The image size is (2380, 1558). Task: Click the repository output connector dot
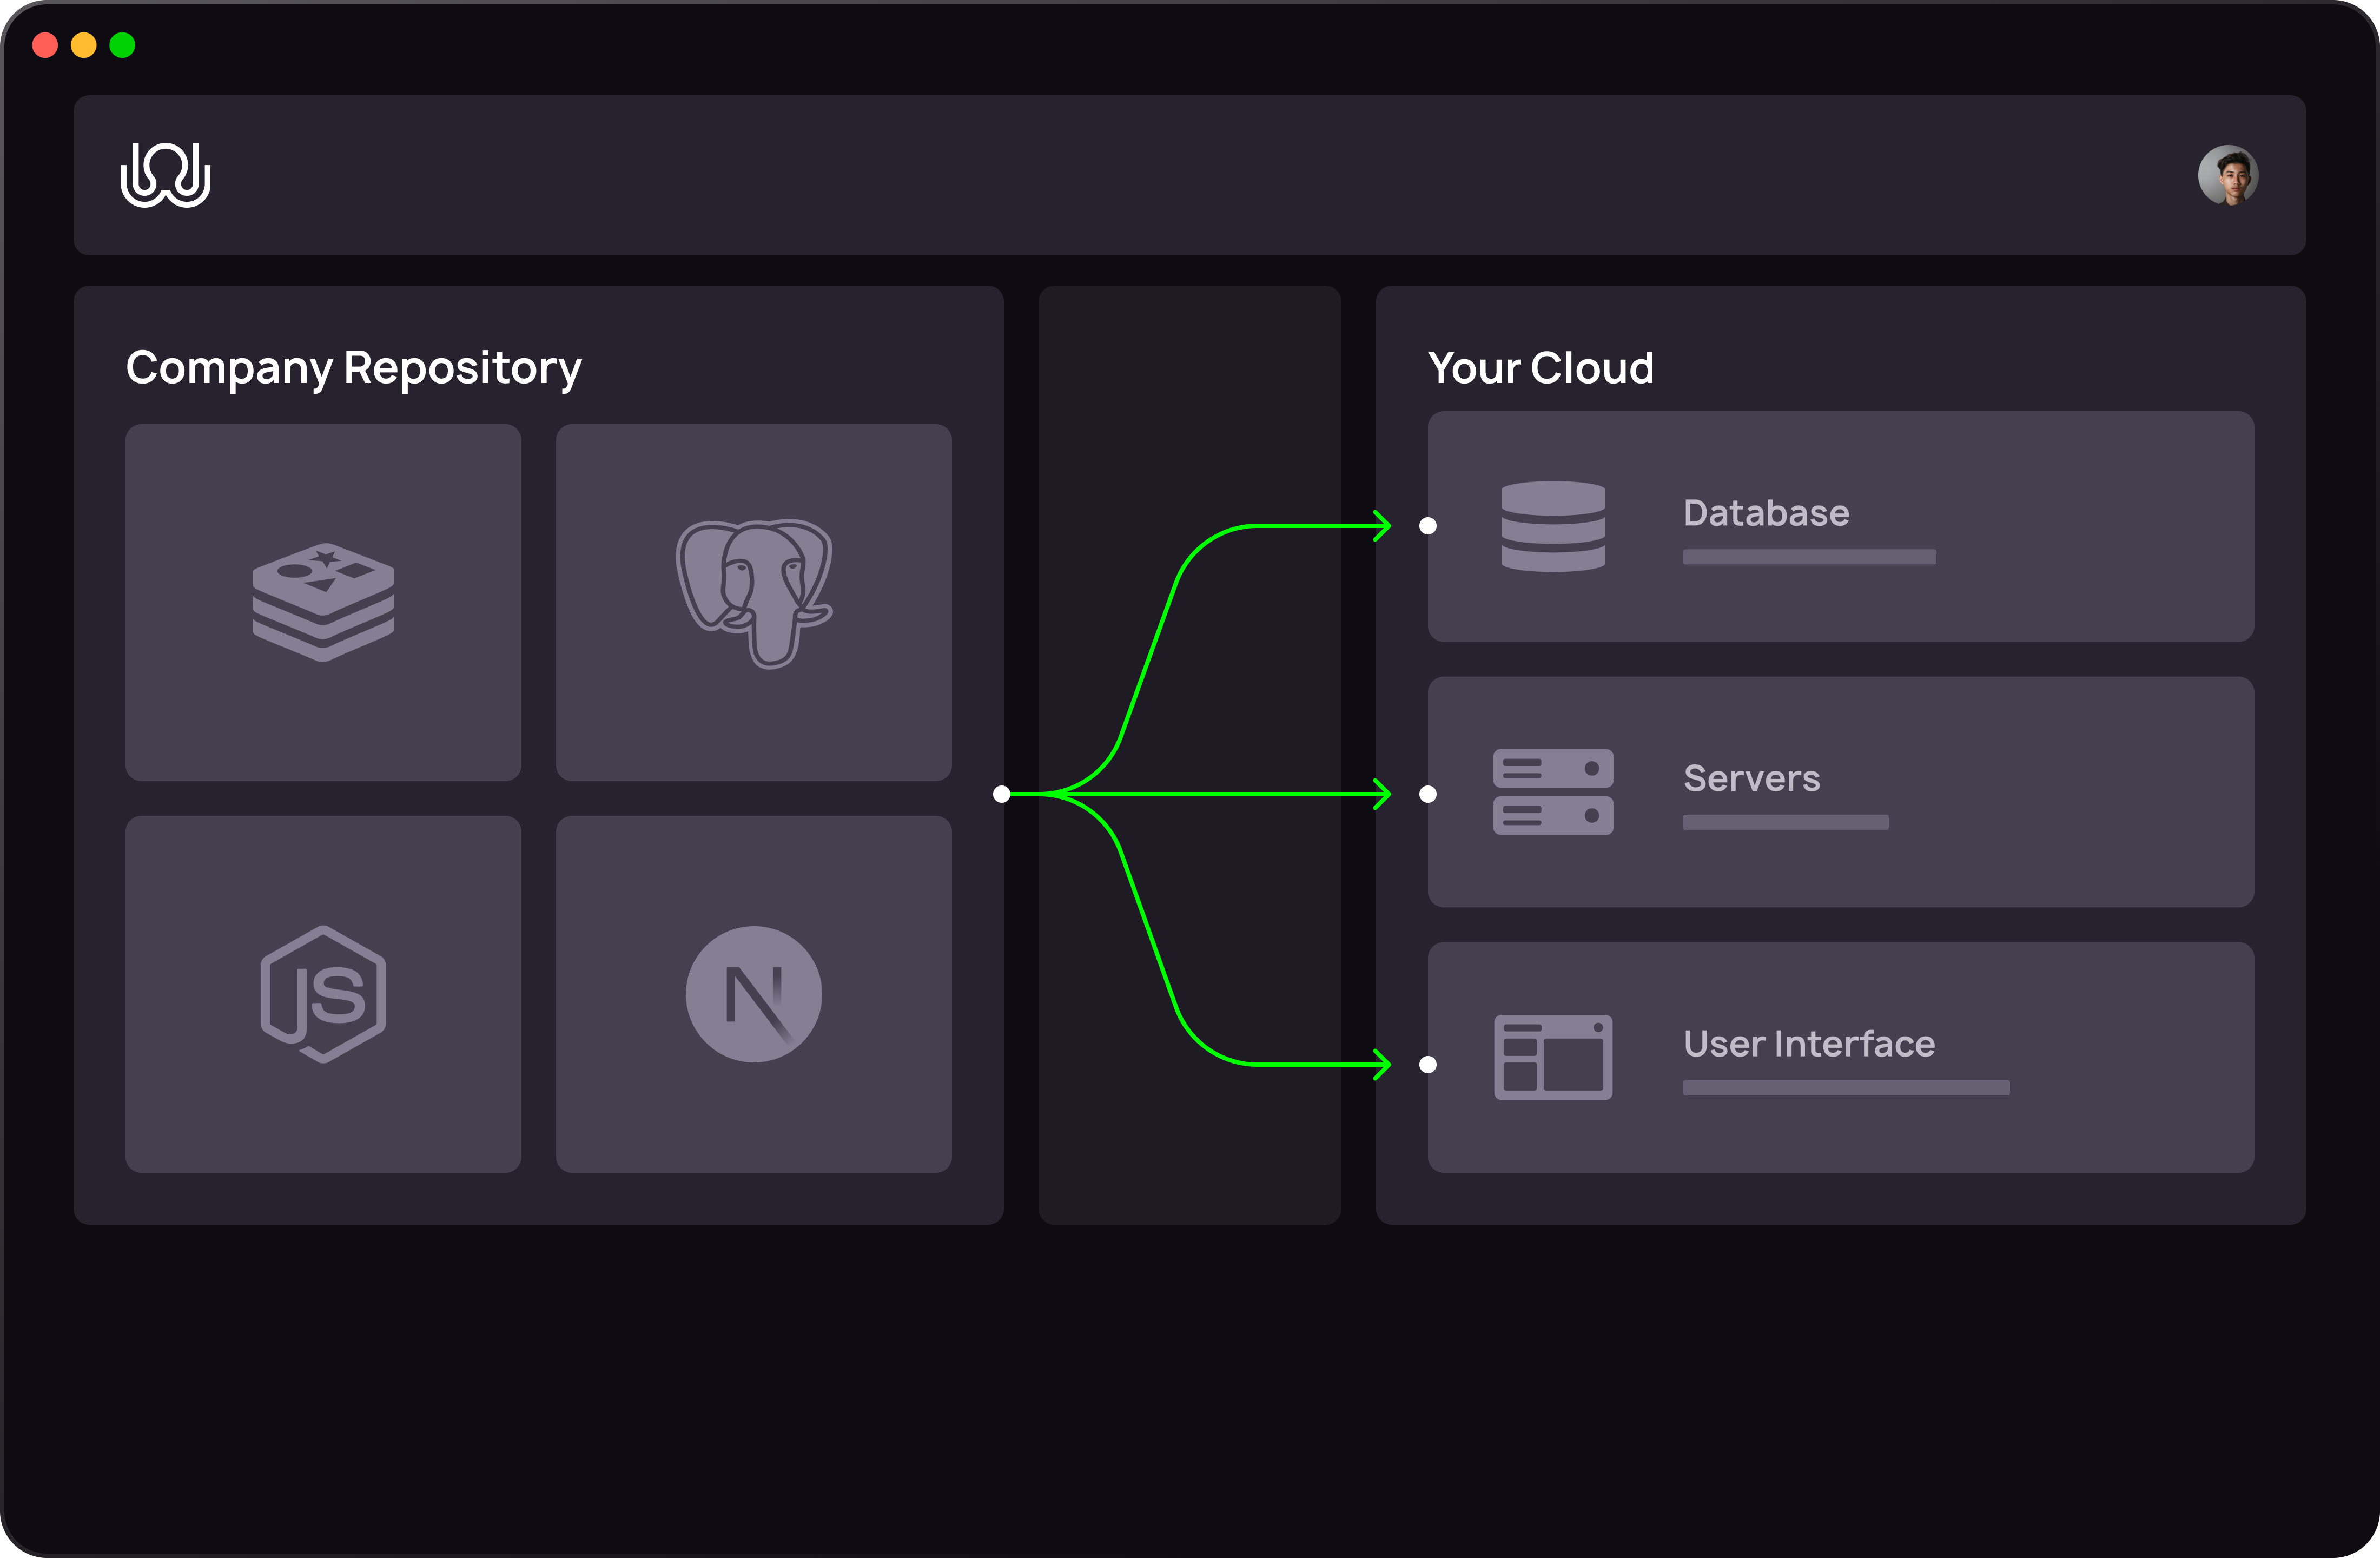1002,794
